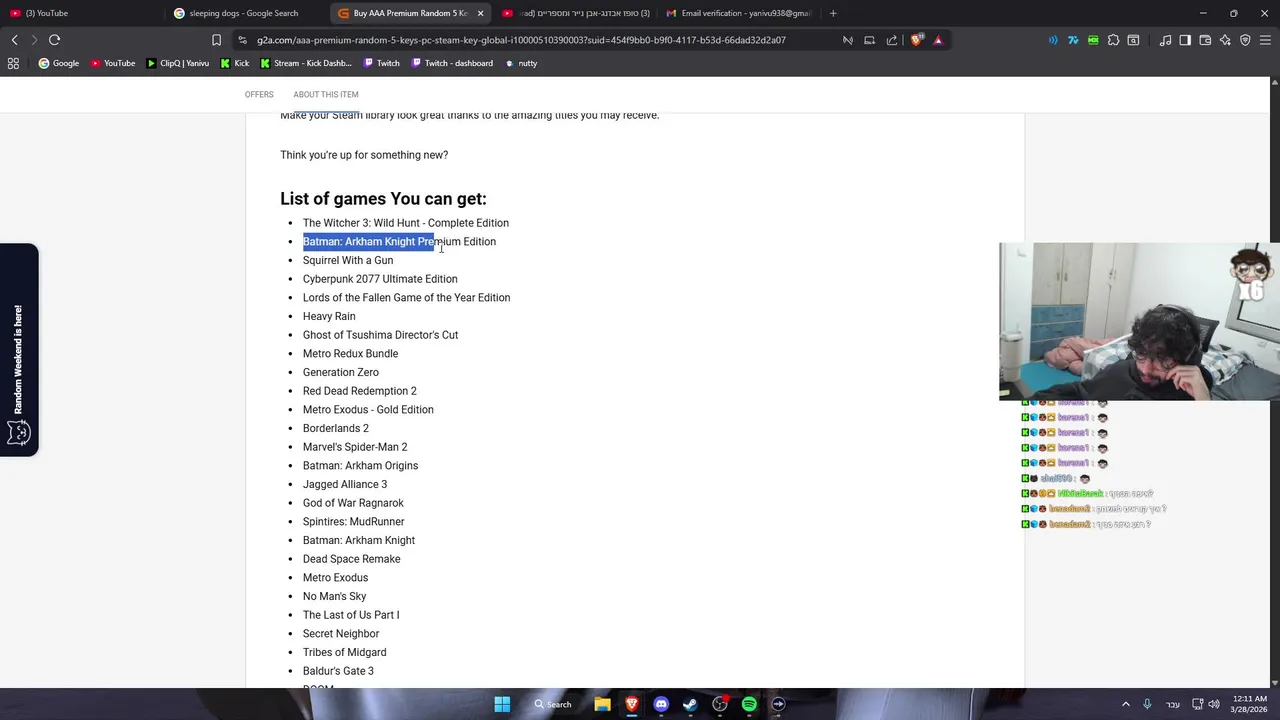Click 'The Last of Us Part I' entry
The width and height of the screenshot is (1280, 720).
pyautogui.click(x=351, y=615)
